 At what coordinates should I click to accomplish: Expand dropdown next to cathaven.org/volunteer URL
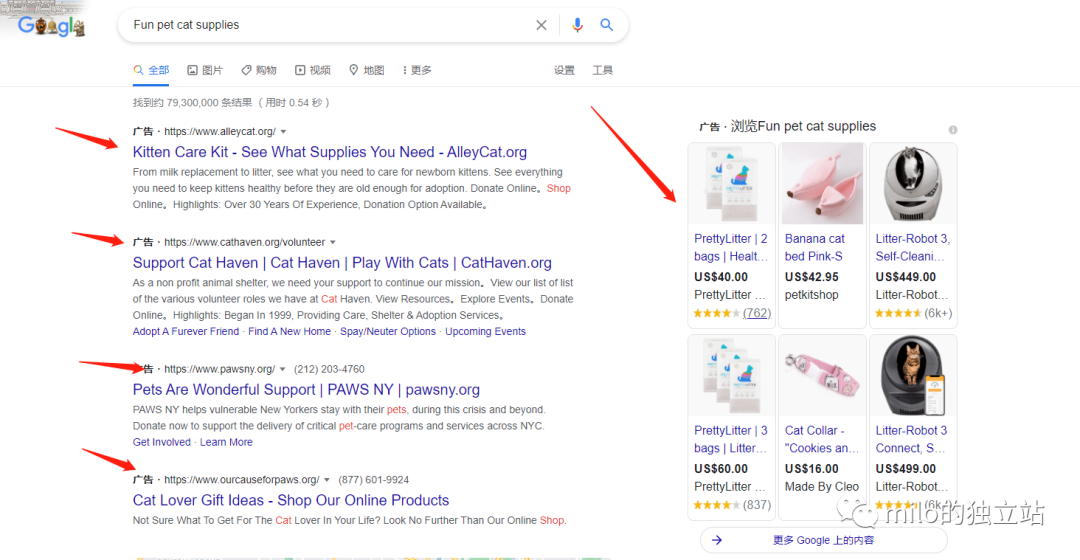(333, 242)
